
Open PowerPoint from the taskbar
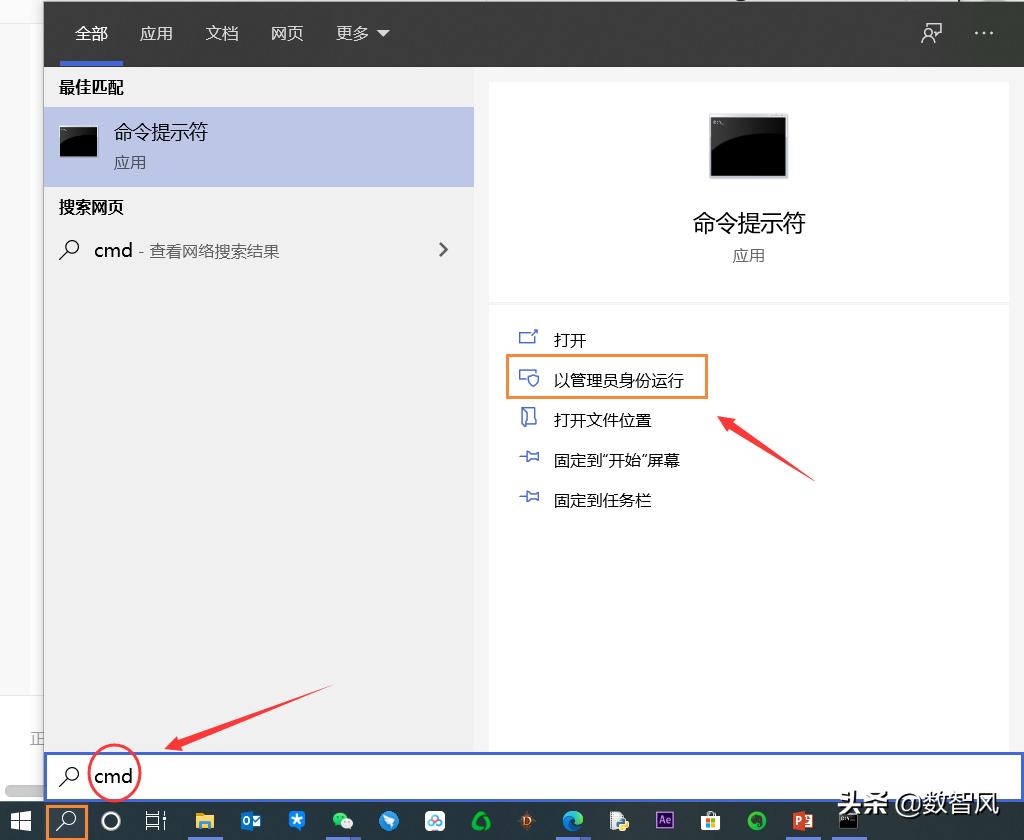click(x=802, y=822)
